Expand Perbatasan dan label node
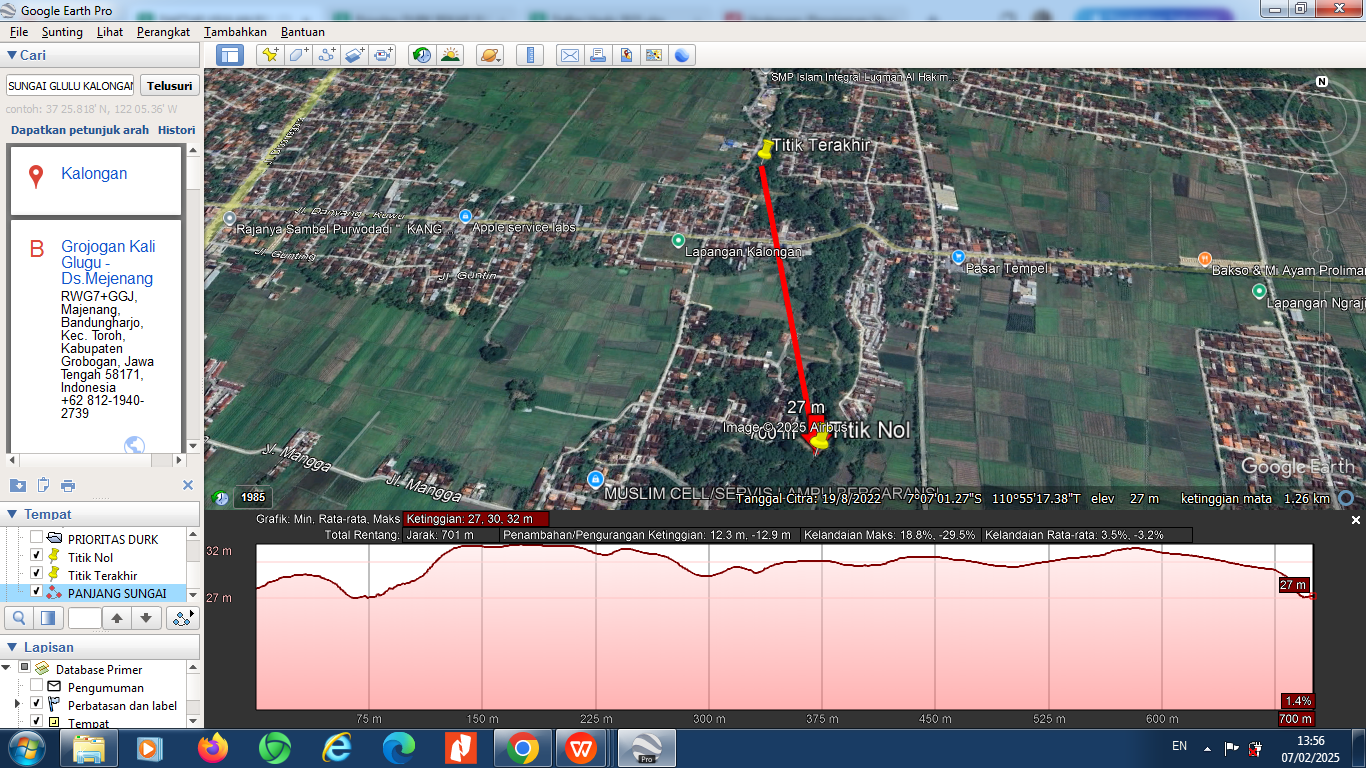1366x768 pixels. [17, 704]
